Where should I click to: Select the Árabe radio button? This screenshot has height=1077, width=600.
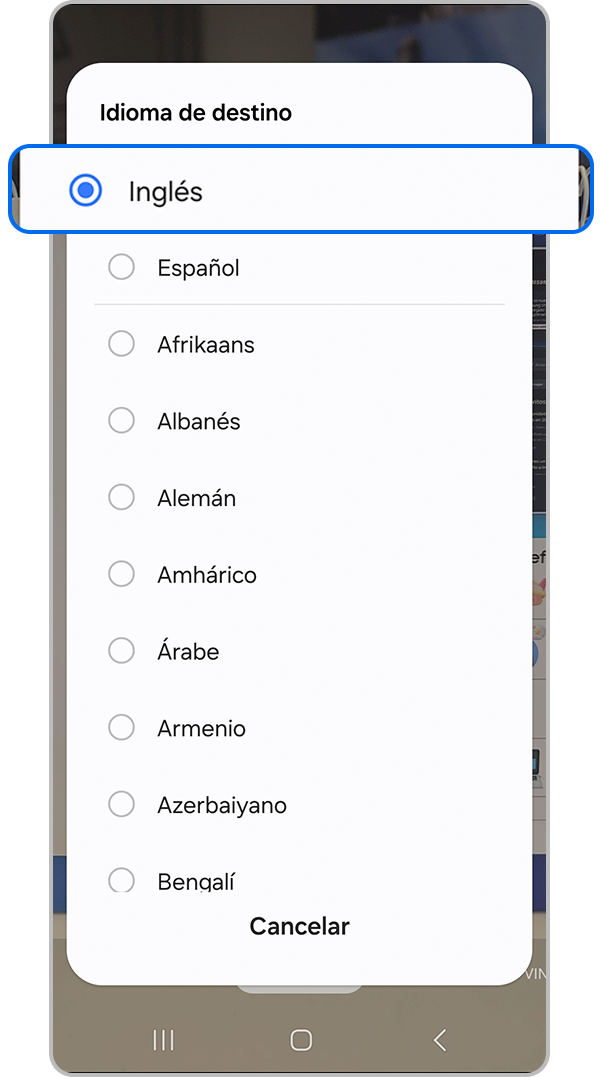[x=121, y=651]
